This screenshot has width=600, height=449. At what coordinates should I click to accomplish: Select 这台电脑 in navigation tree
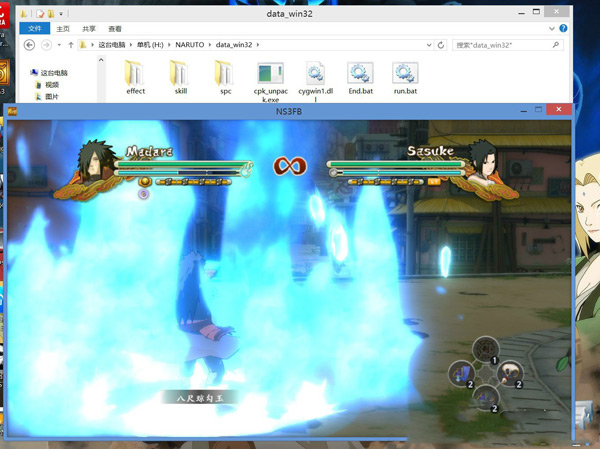(54, 73)
